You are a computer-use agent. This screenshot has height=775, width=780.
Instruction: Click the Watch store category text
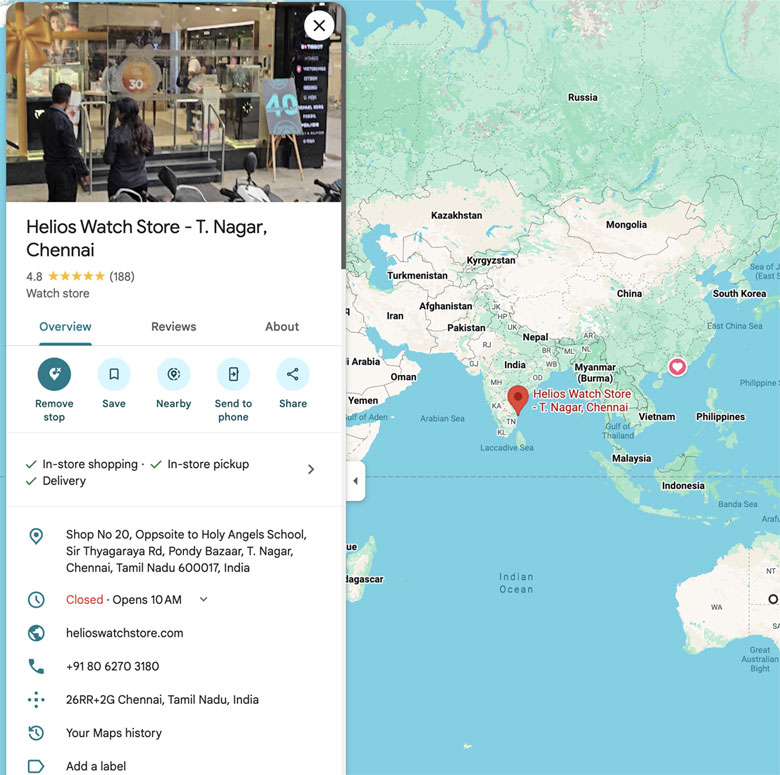click(x=58, y=293)
